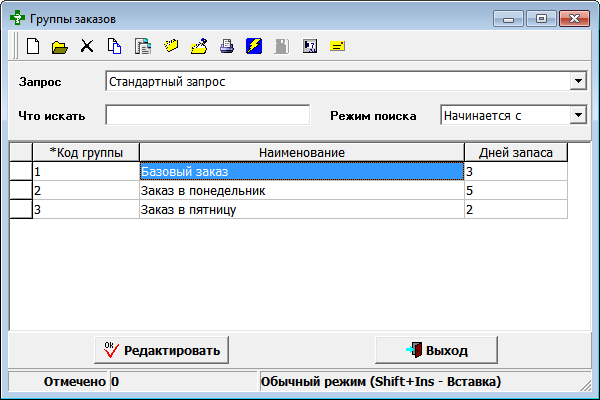Click the new record blank page icon
This screenshot has height=400, width=600.
(x=33, y=46)
